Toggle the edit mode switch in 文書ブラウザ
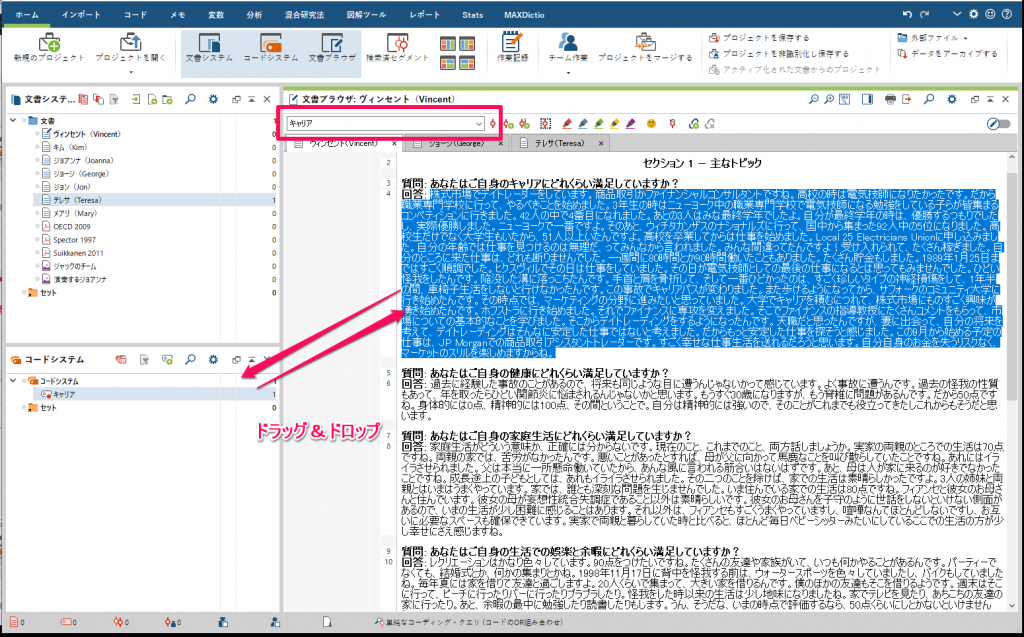Screen dimensions: 1024x637 (997, 123)
